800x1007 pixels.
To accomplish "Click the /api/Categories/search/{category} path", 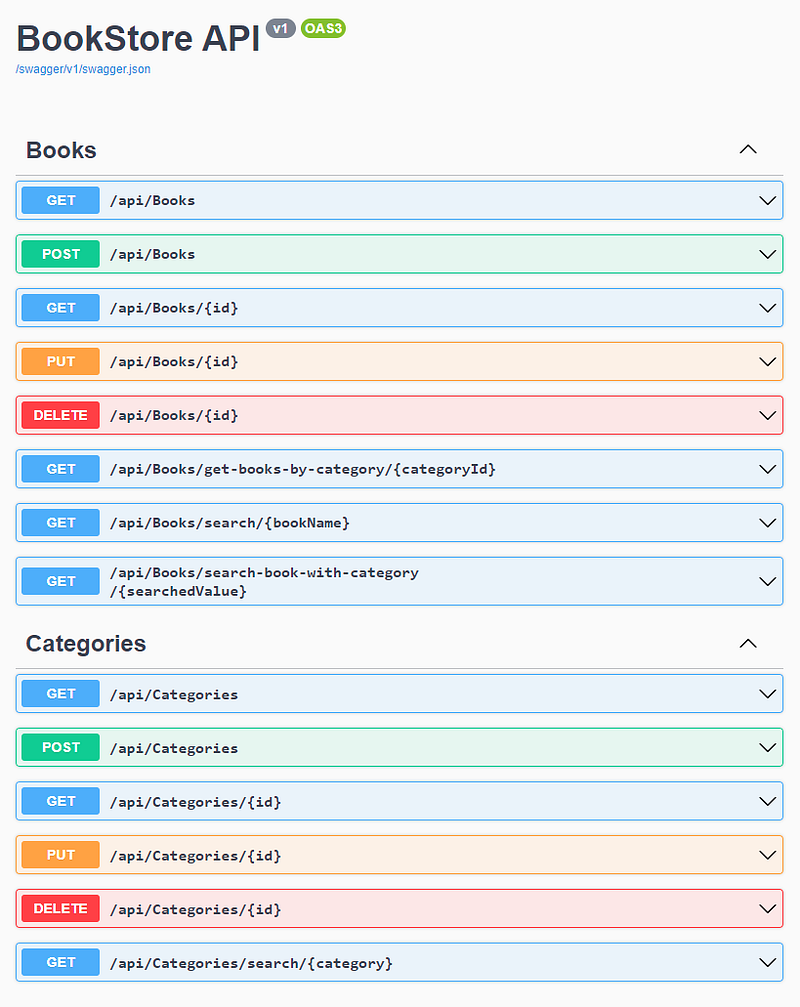I will tap(251, 963).
